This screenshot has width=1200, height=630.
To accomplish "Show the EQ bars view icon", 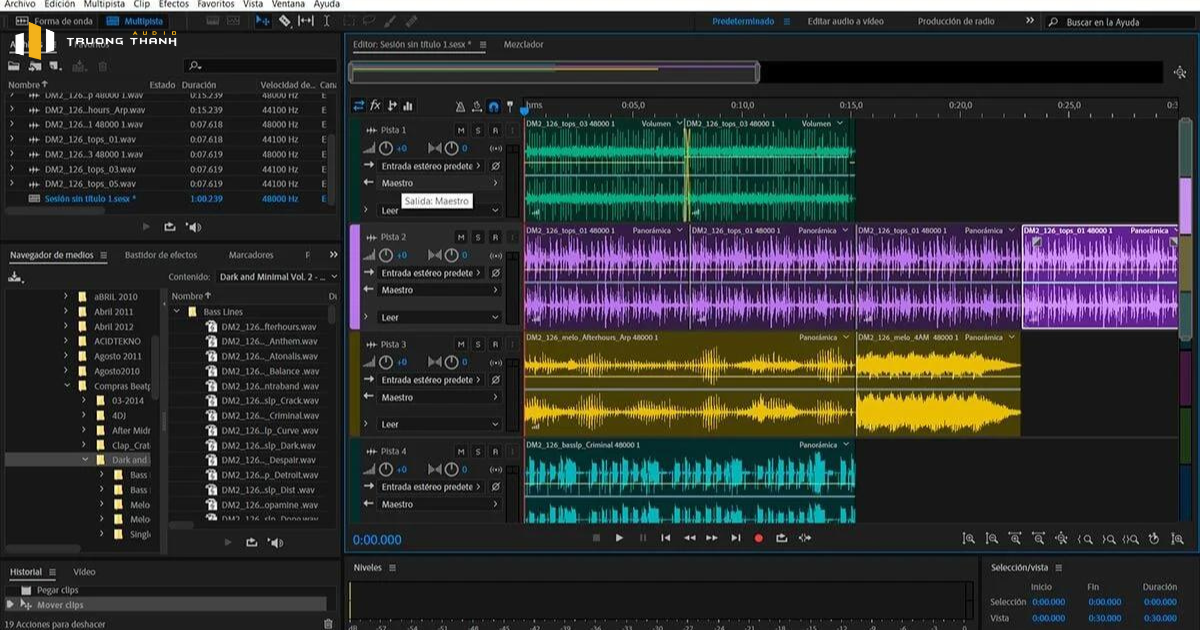I will tap(408, 105).
